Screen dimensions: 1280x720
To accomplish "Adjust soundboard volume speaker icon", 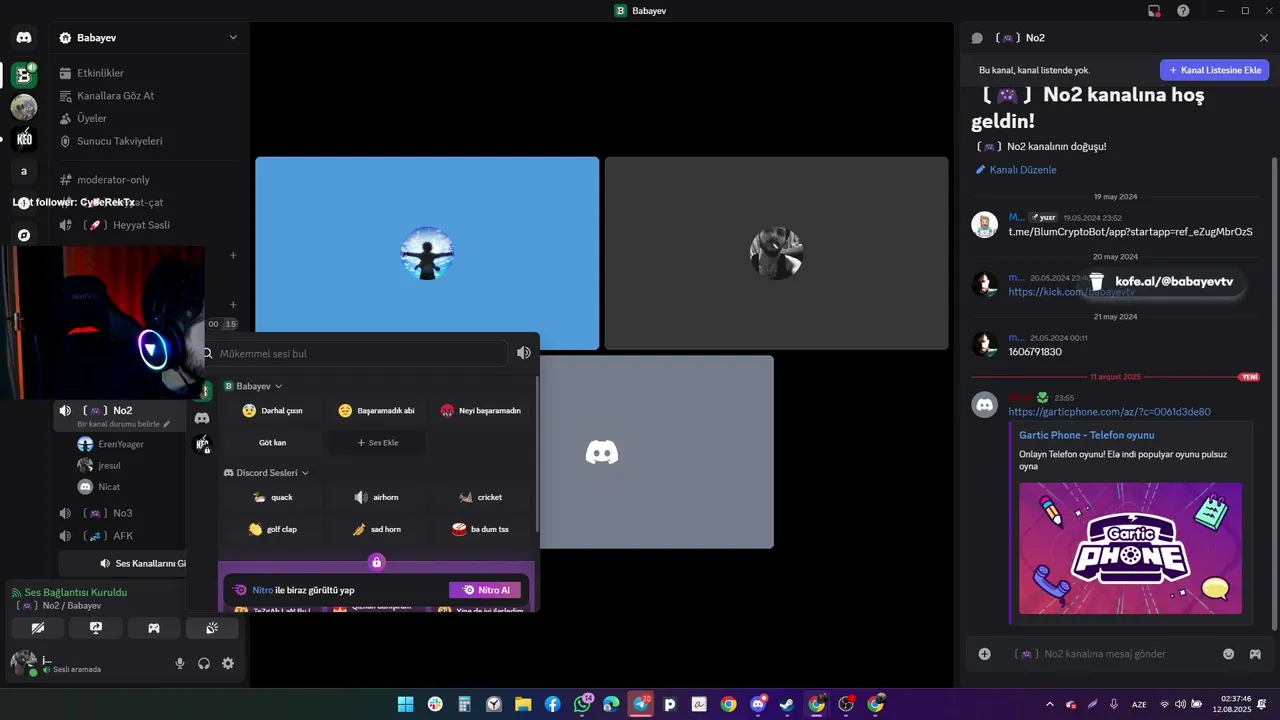I will point(524,353).
